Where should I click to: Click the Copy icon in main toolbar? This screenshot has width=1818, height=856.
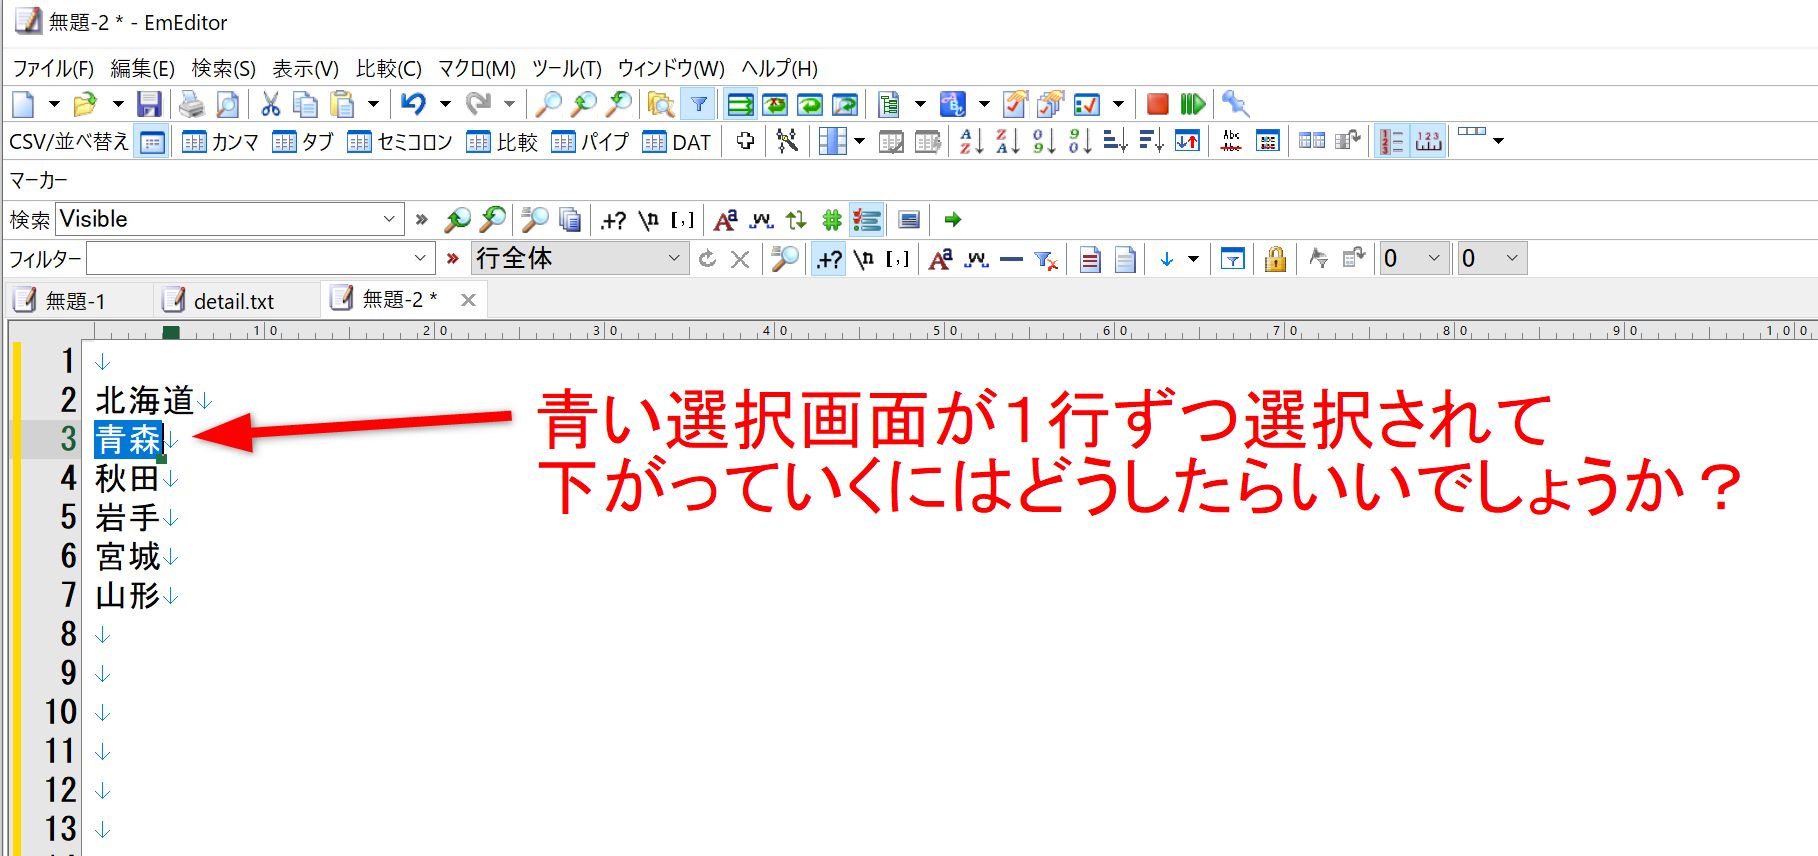click(305, 104)
